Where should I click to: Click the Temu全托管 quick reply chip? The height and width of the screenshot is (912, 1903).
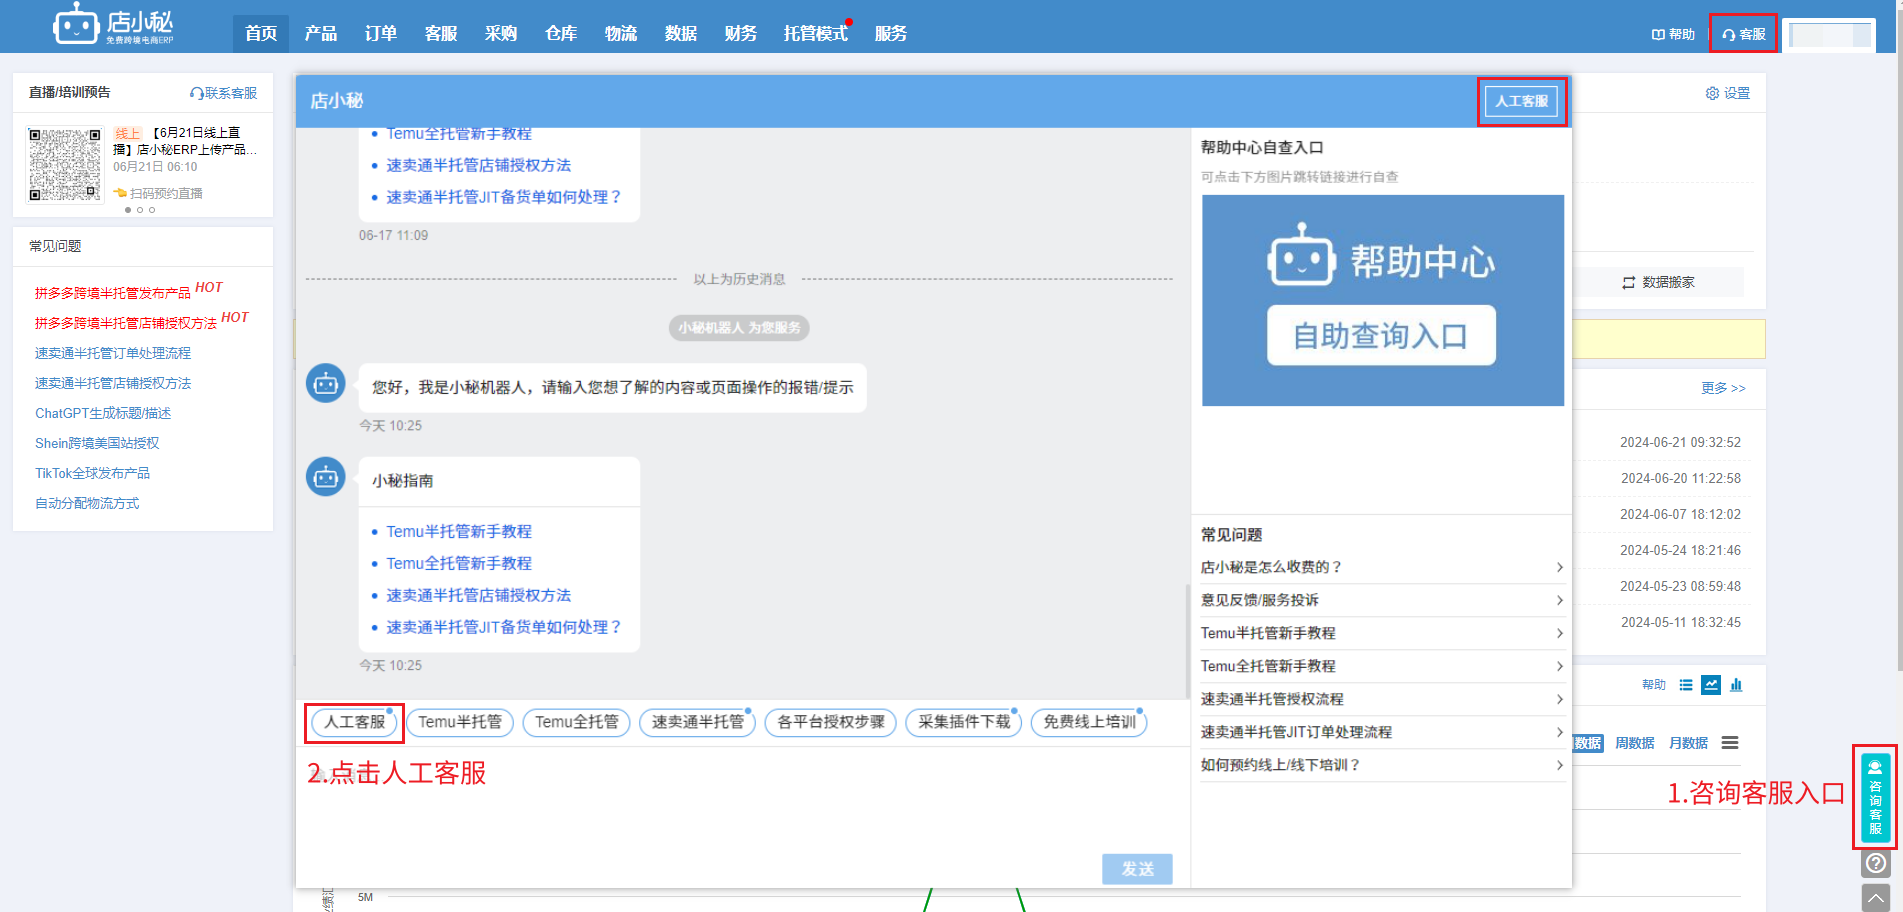coord(576,722)
